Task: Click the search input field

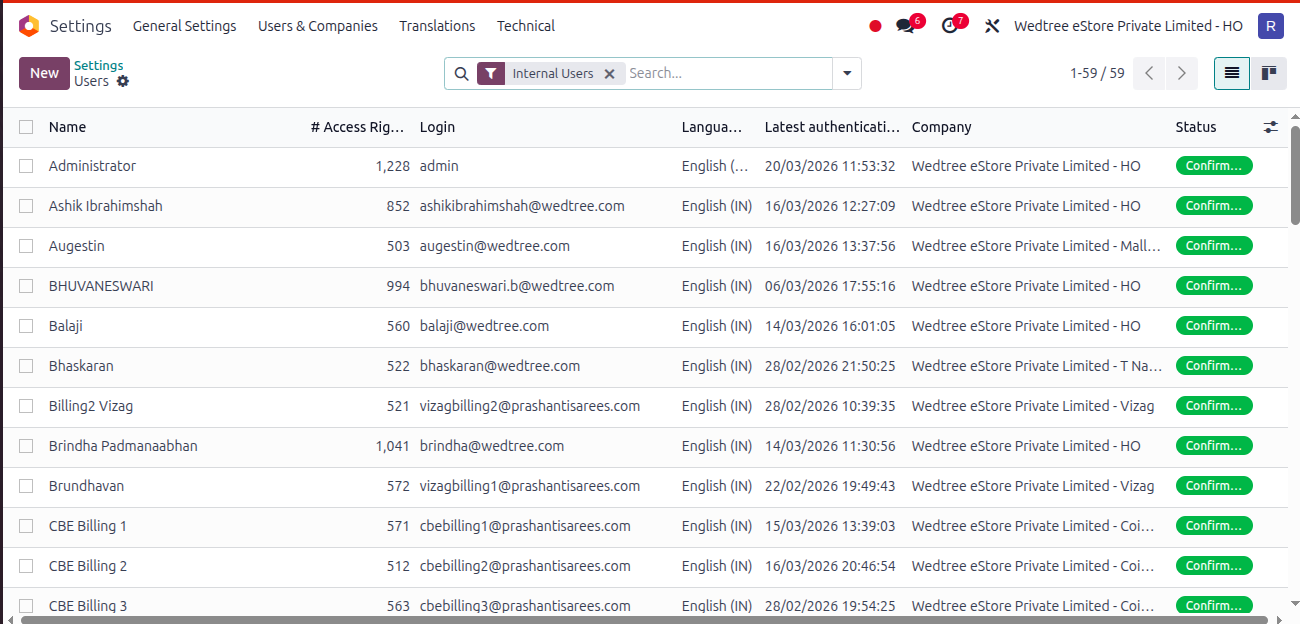Action: pyautogui.click(x=727, y=73)
